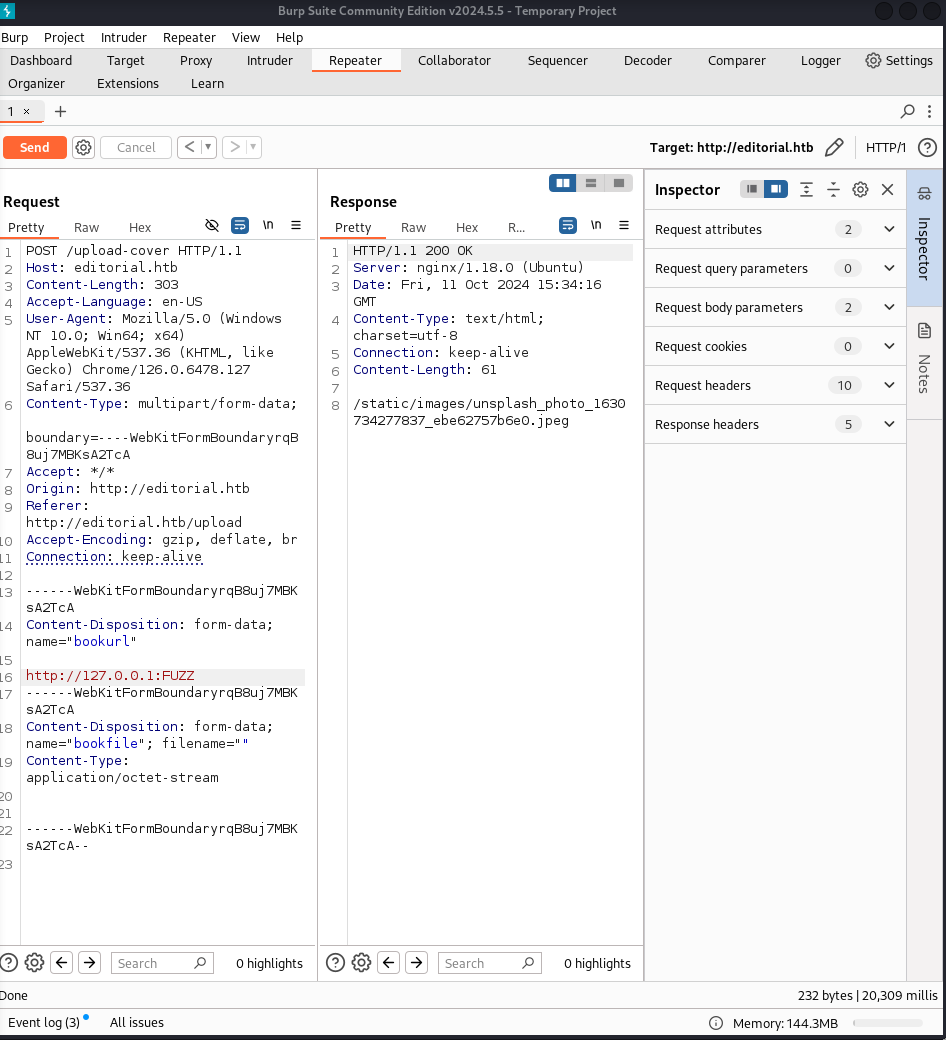The width and height of the screenshot is (946, 1040).
Task: Toggle request hidden characters eye-slash icon
Action: [x=212, y=226]
